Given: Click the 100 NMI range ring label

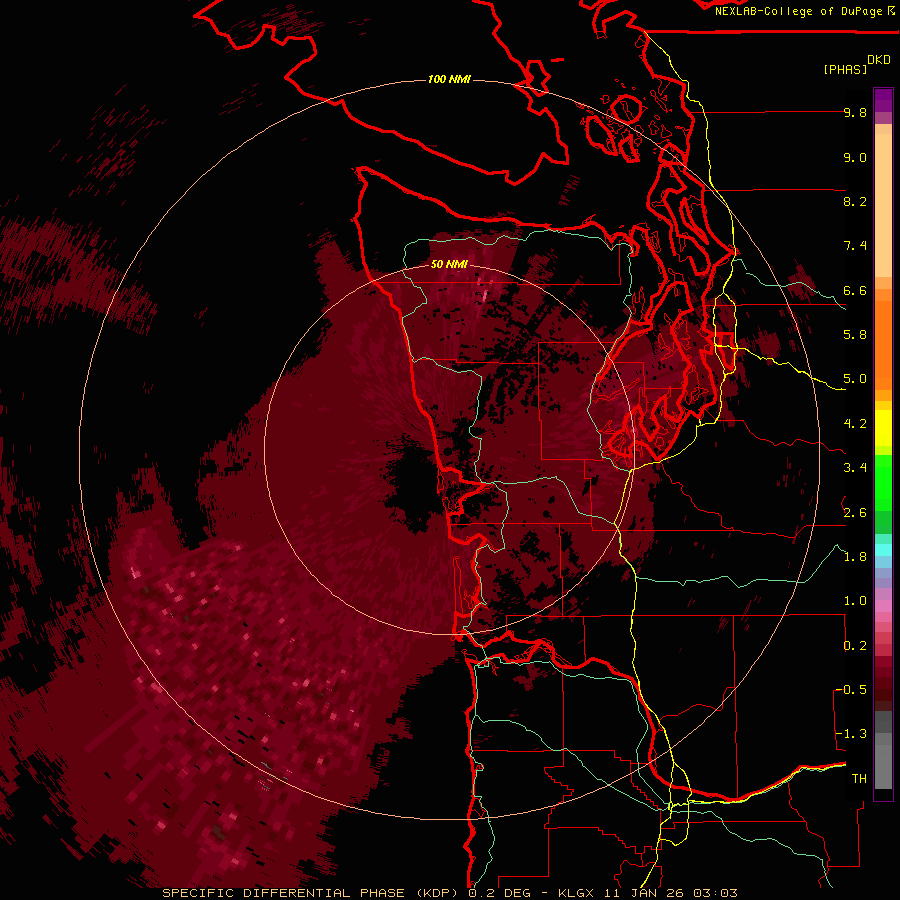Looking at the screenshot, I should pos(449,79).
